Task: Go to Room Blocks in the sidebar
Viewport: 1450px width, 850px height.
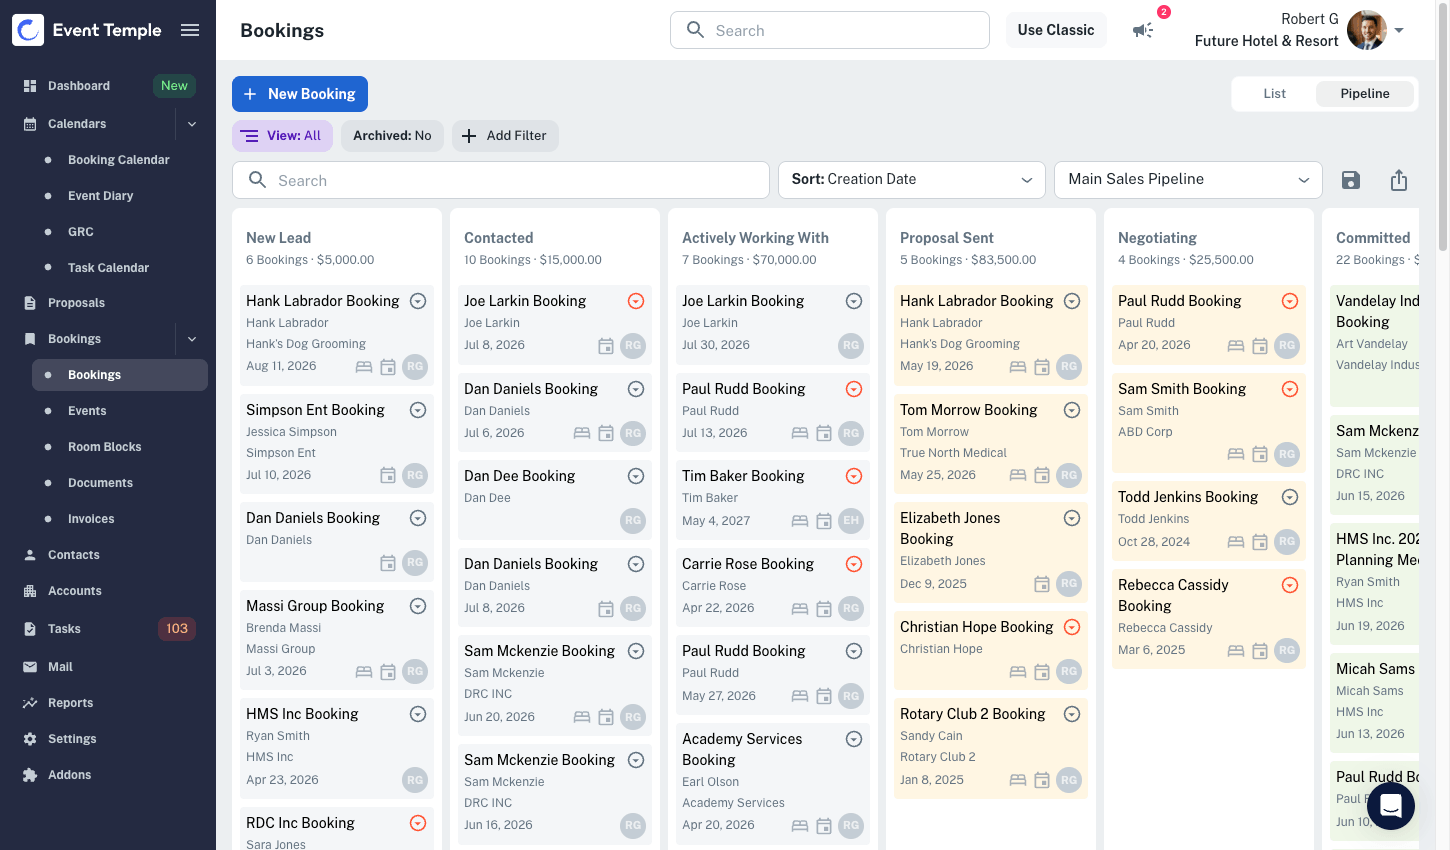Action: coord(105,447)
